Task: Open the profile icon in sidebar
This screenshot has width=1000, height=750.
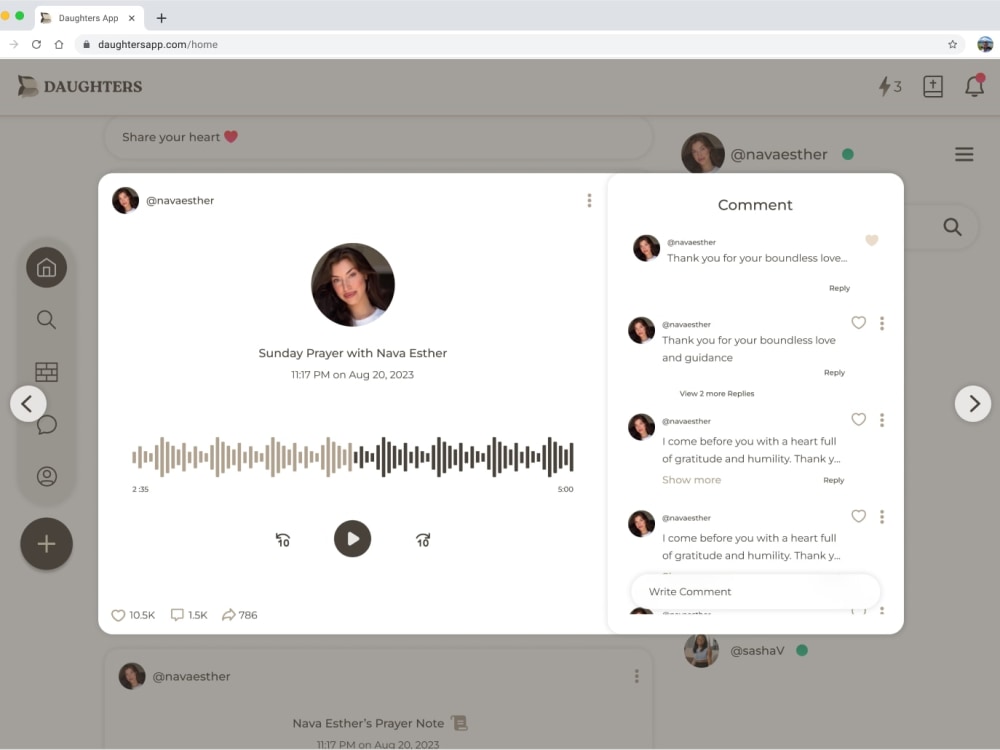Action: pyautogui.click(x=47, y=476)
